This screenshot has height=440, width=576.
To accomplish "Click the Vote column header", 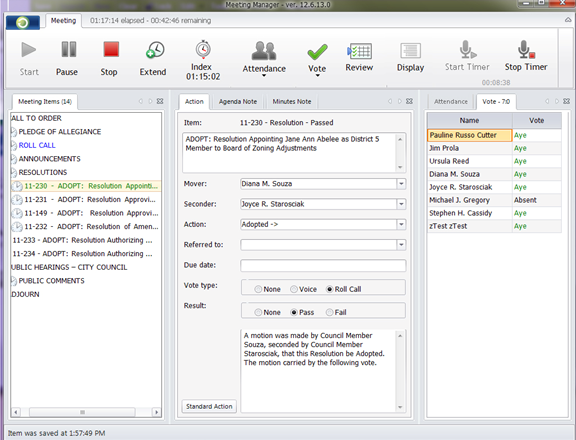I will click(x=536, y=120).
